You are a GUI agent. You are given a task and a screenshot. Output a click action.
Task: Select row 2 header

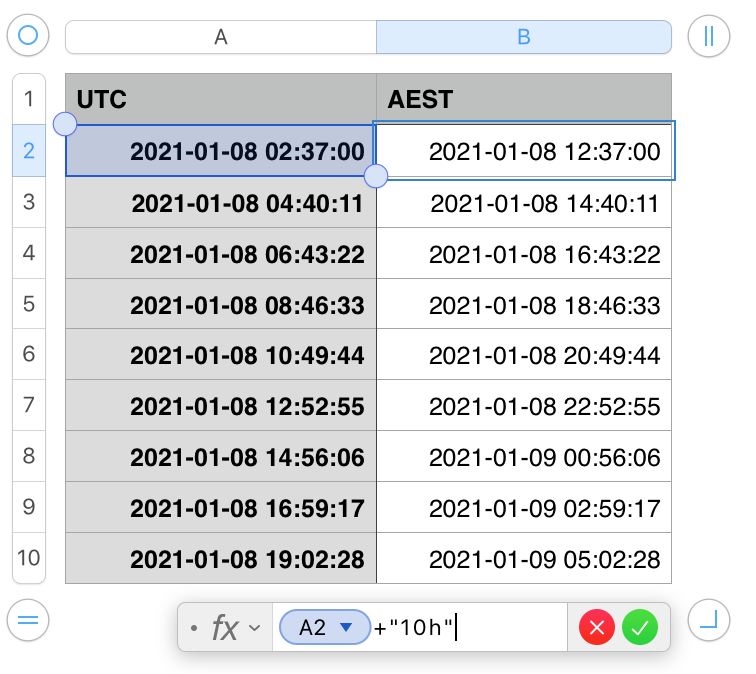28,151
